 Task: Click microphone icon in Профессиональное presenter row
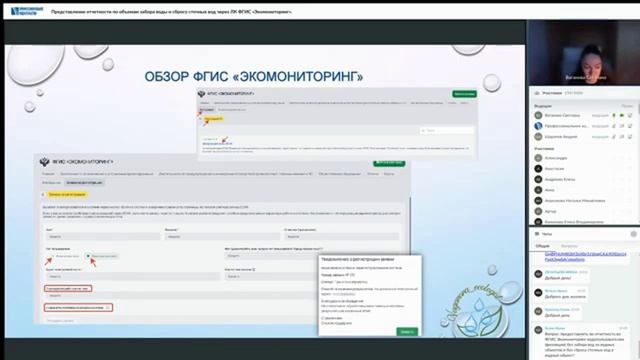point(613,126)
